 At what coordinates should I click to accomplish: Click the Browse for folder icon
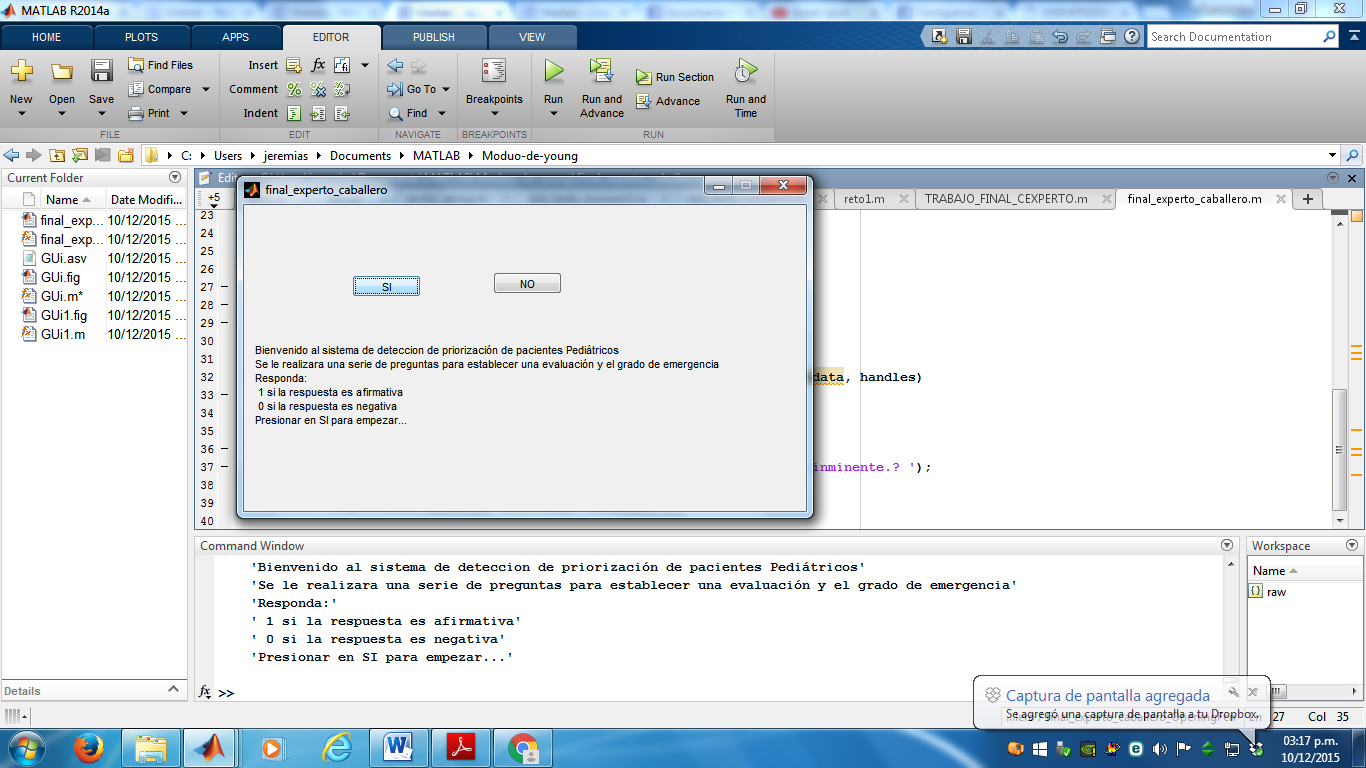126,155
